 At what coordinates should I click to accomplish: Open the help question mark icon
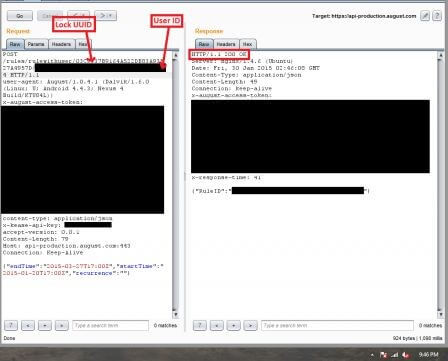point(437,16)
